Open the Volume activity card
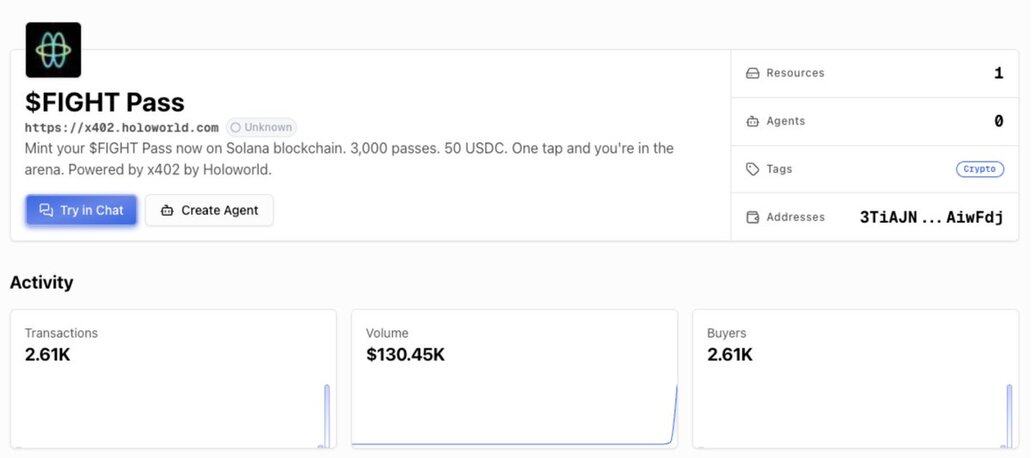Image resolution: width=1032 pixels, height=458 pixels. click(514, 378)
